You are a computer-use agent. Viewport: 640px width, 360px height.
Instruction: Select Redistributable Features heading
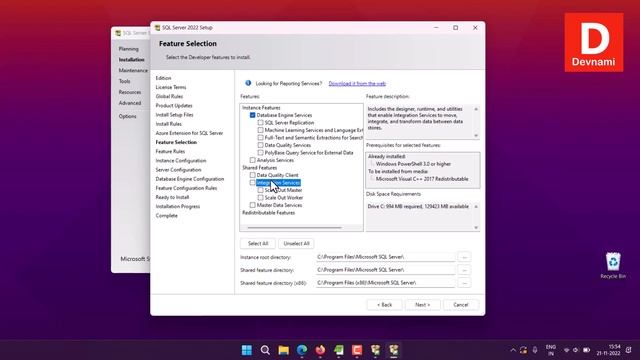pyautogui.click(x=269, y=213)
